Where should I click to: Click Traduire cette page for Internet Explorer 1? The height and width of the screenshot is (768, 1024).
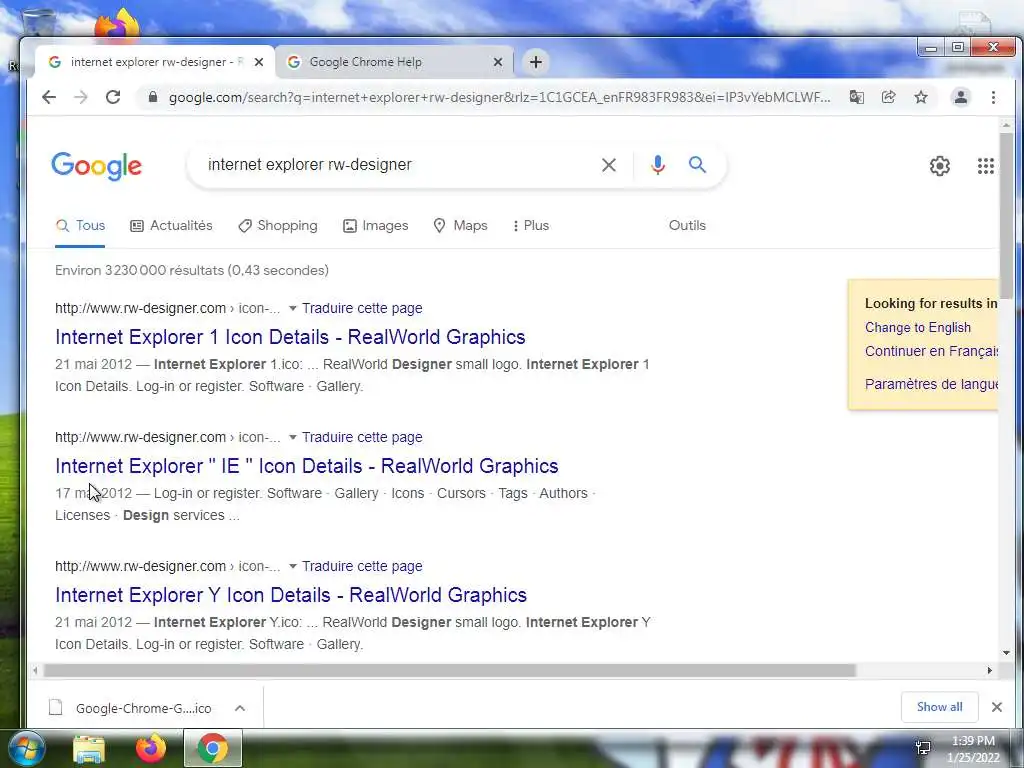(362, 308)
